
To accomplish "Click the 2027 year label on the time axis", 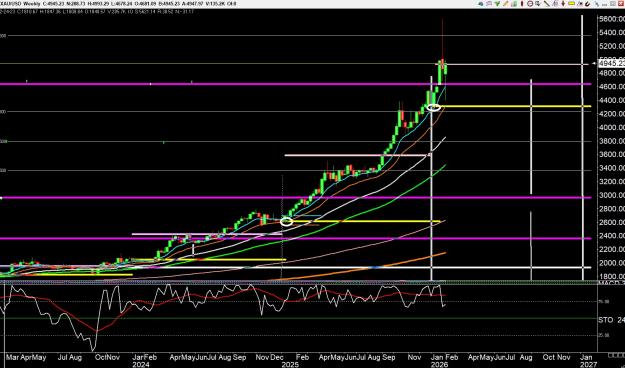I will point(588,364).
